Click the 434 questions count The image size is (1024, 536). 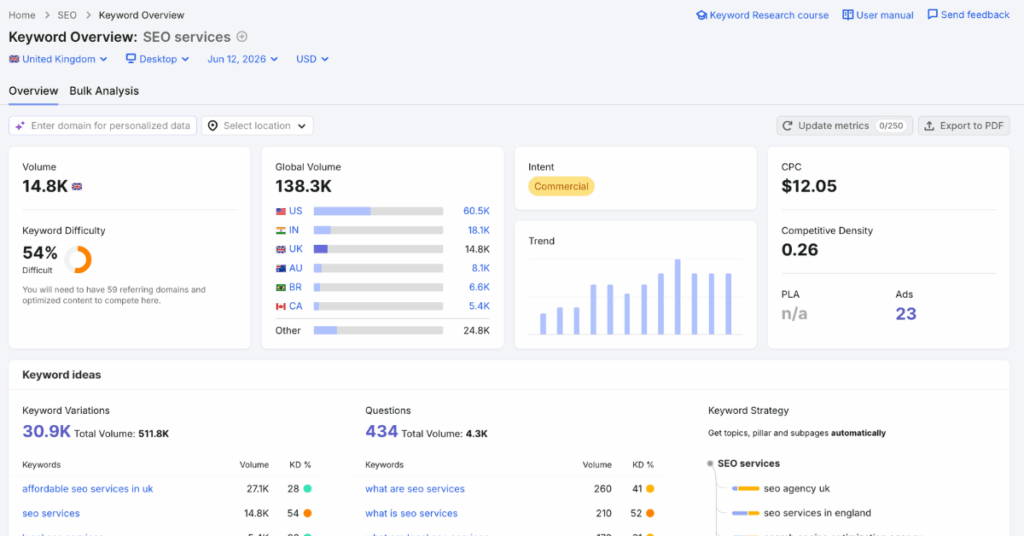[x=381, y=432]
